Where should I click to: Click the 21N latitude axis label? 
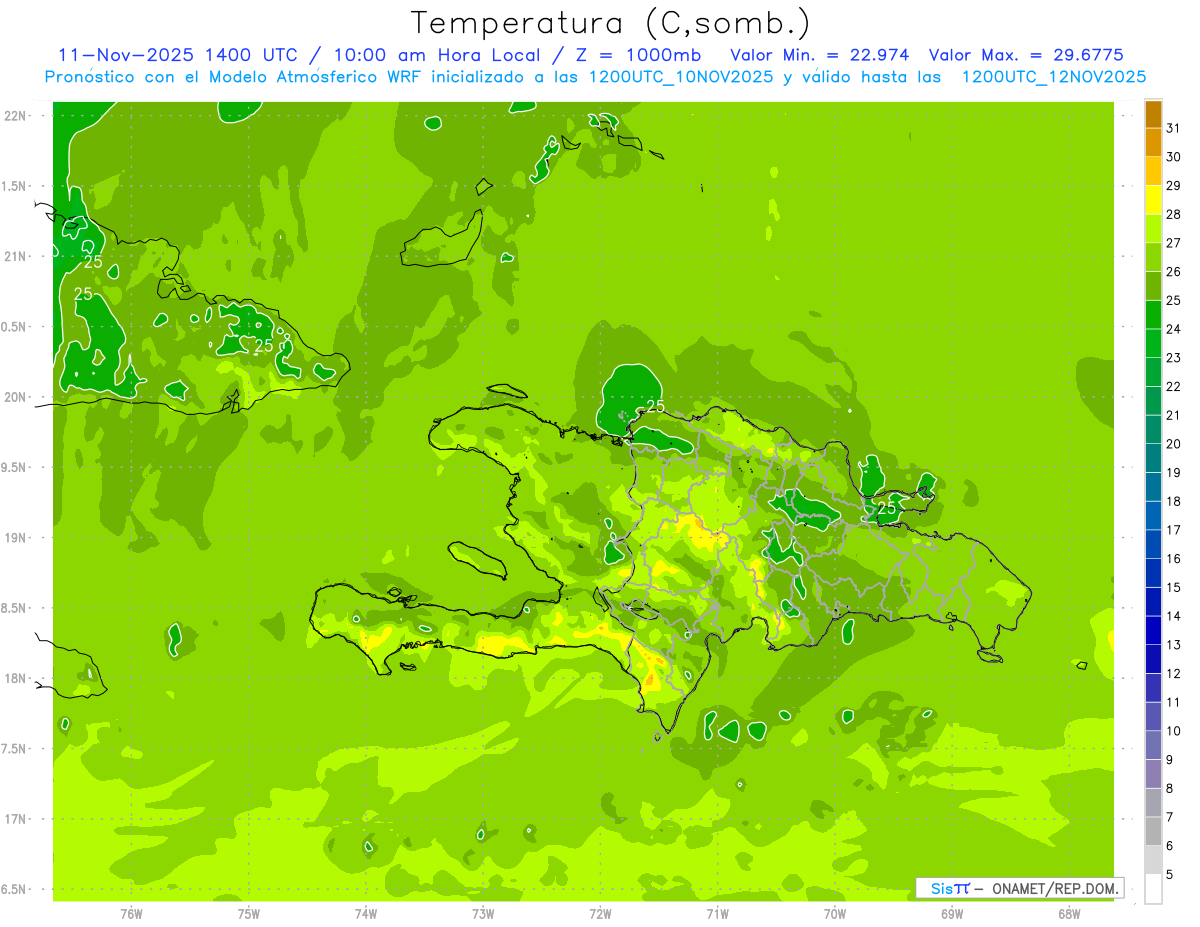pyautogui.click(x=15, y=256)
